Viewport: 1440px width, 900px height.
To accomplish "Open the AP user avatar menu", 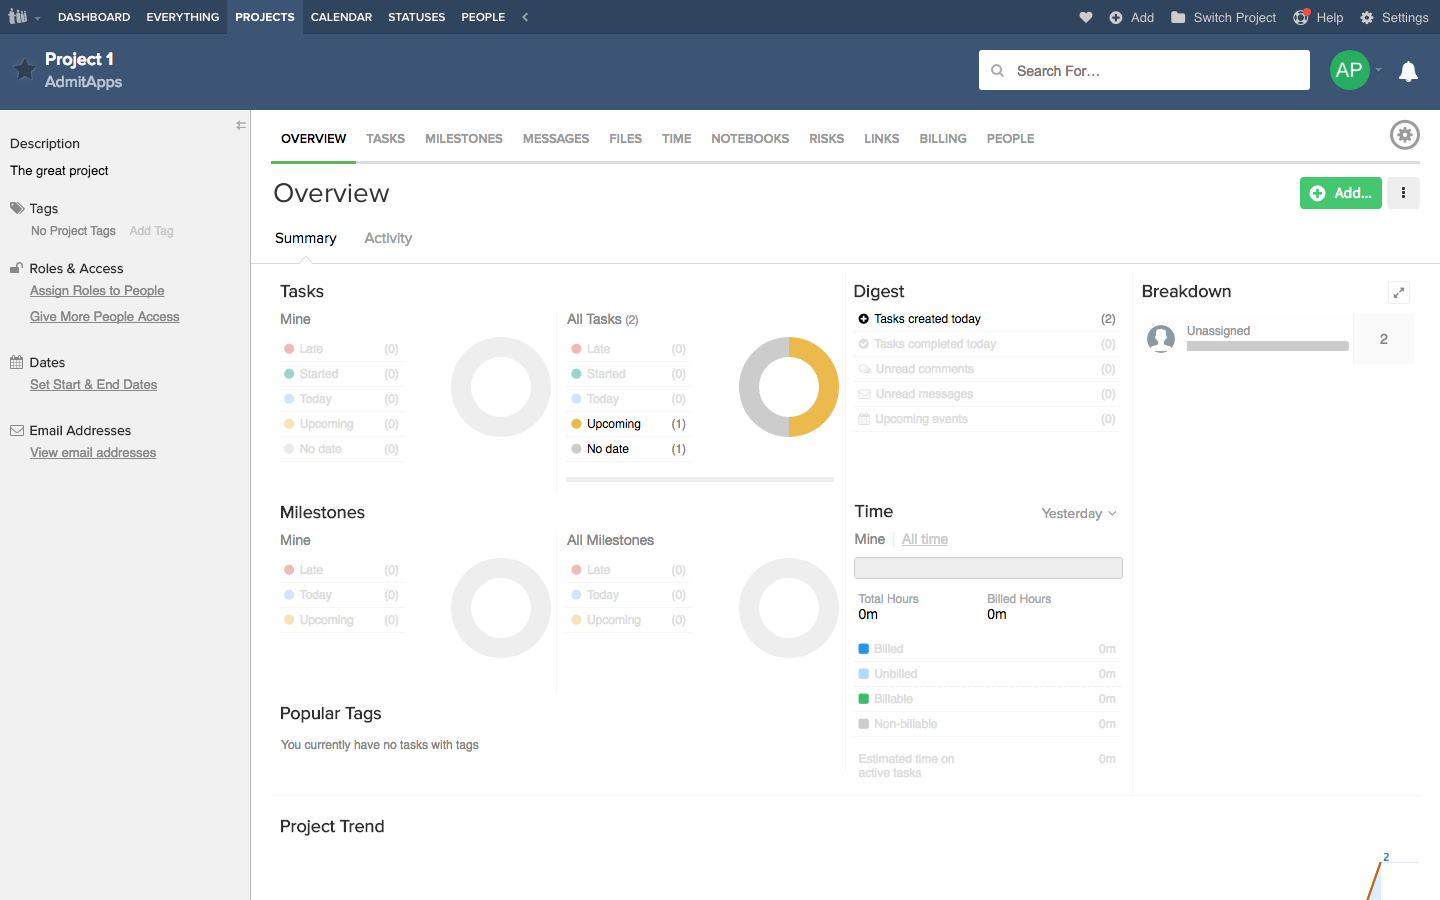I will click(1349, 70).
